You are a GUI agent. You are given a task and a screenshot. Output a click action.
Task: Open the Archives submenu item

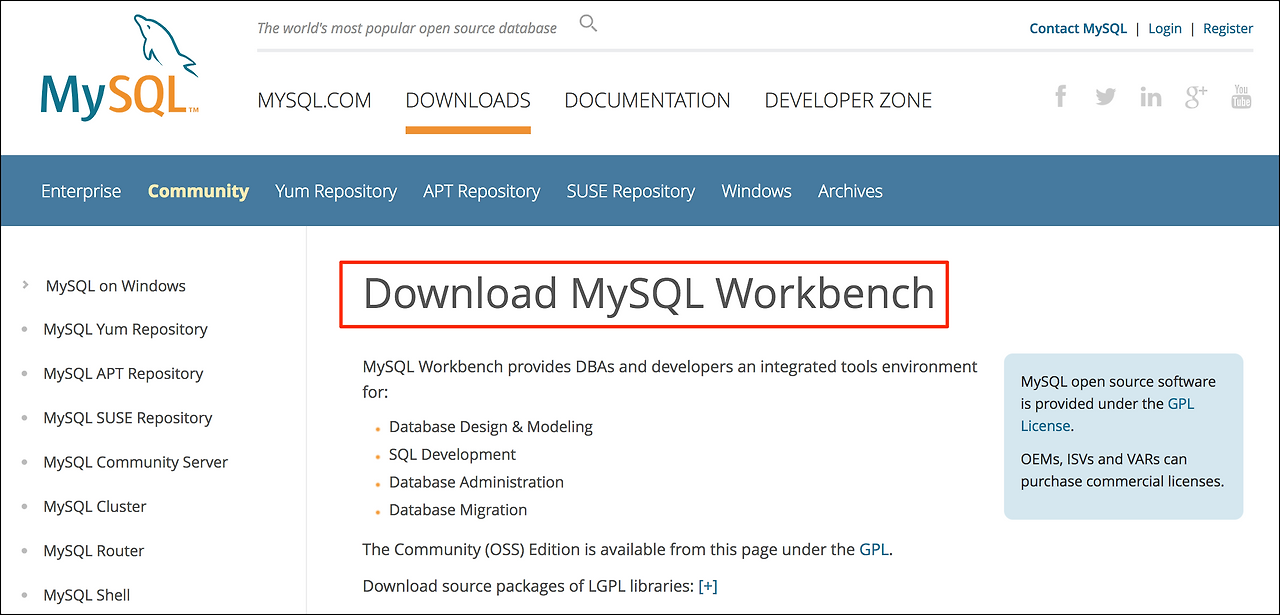click(850, 191)
